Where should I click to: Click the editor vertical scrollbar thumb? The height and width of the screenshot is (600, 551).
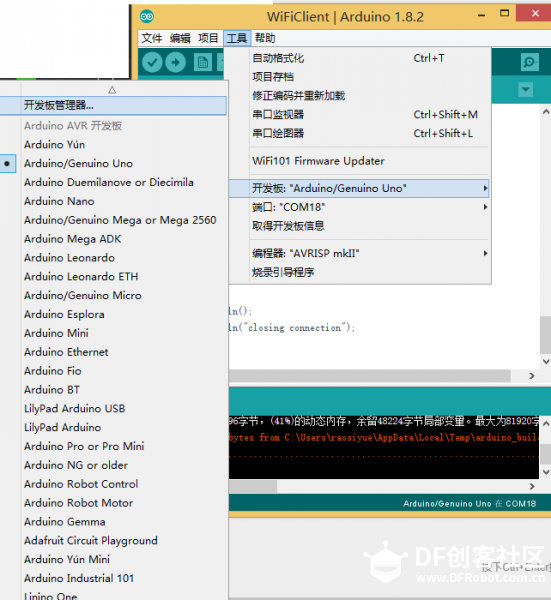tap(546, 335)
